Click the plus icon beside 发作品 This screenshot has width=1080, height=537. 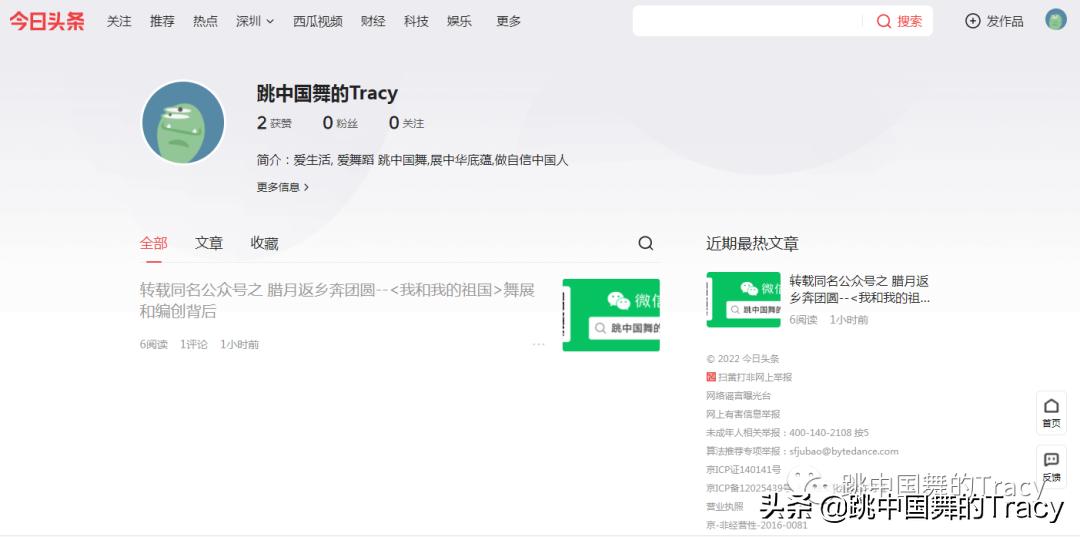973,21
